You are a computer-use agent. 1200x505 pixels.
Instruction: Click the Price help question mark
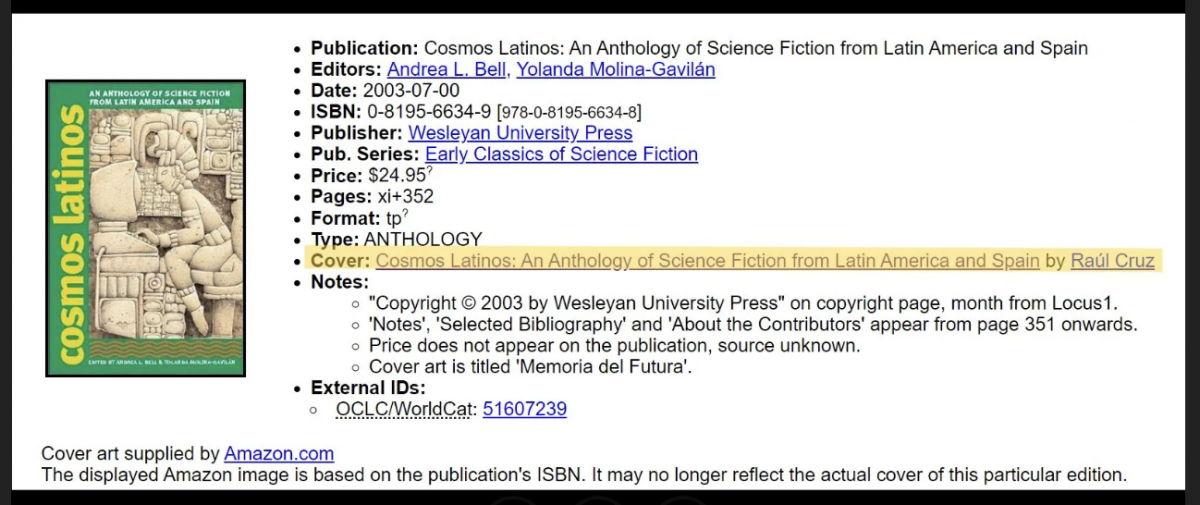pos(430,170)
